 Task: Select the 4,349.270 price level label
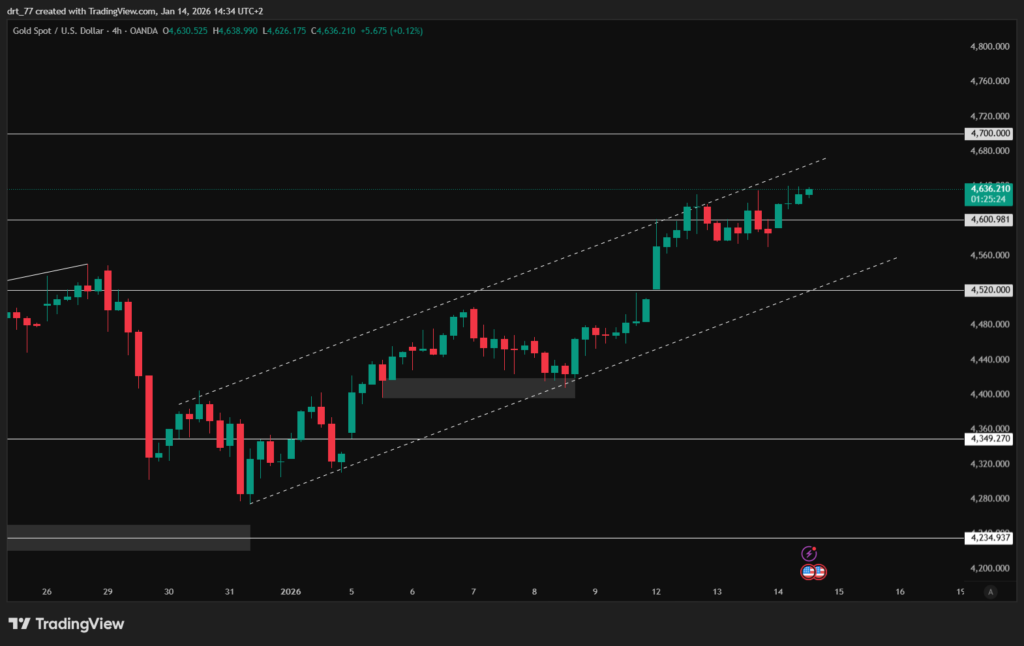989,439
